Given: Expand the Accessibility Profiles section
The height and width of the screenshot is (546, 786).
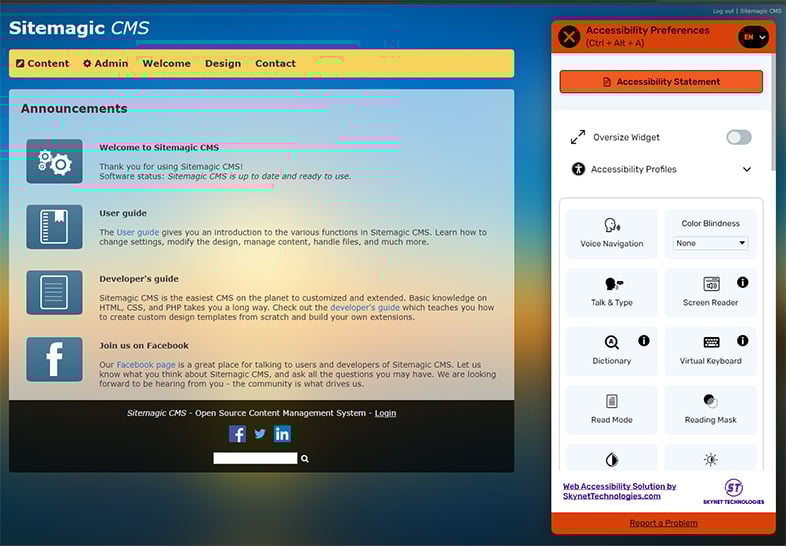Looking at the screenshot, I should tap(661, 169).
